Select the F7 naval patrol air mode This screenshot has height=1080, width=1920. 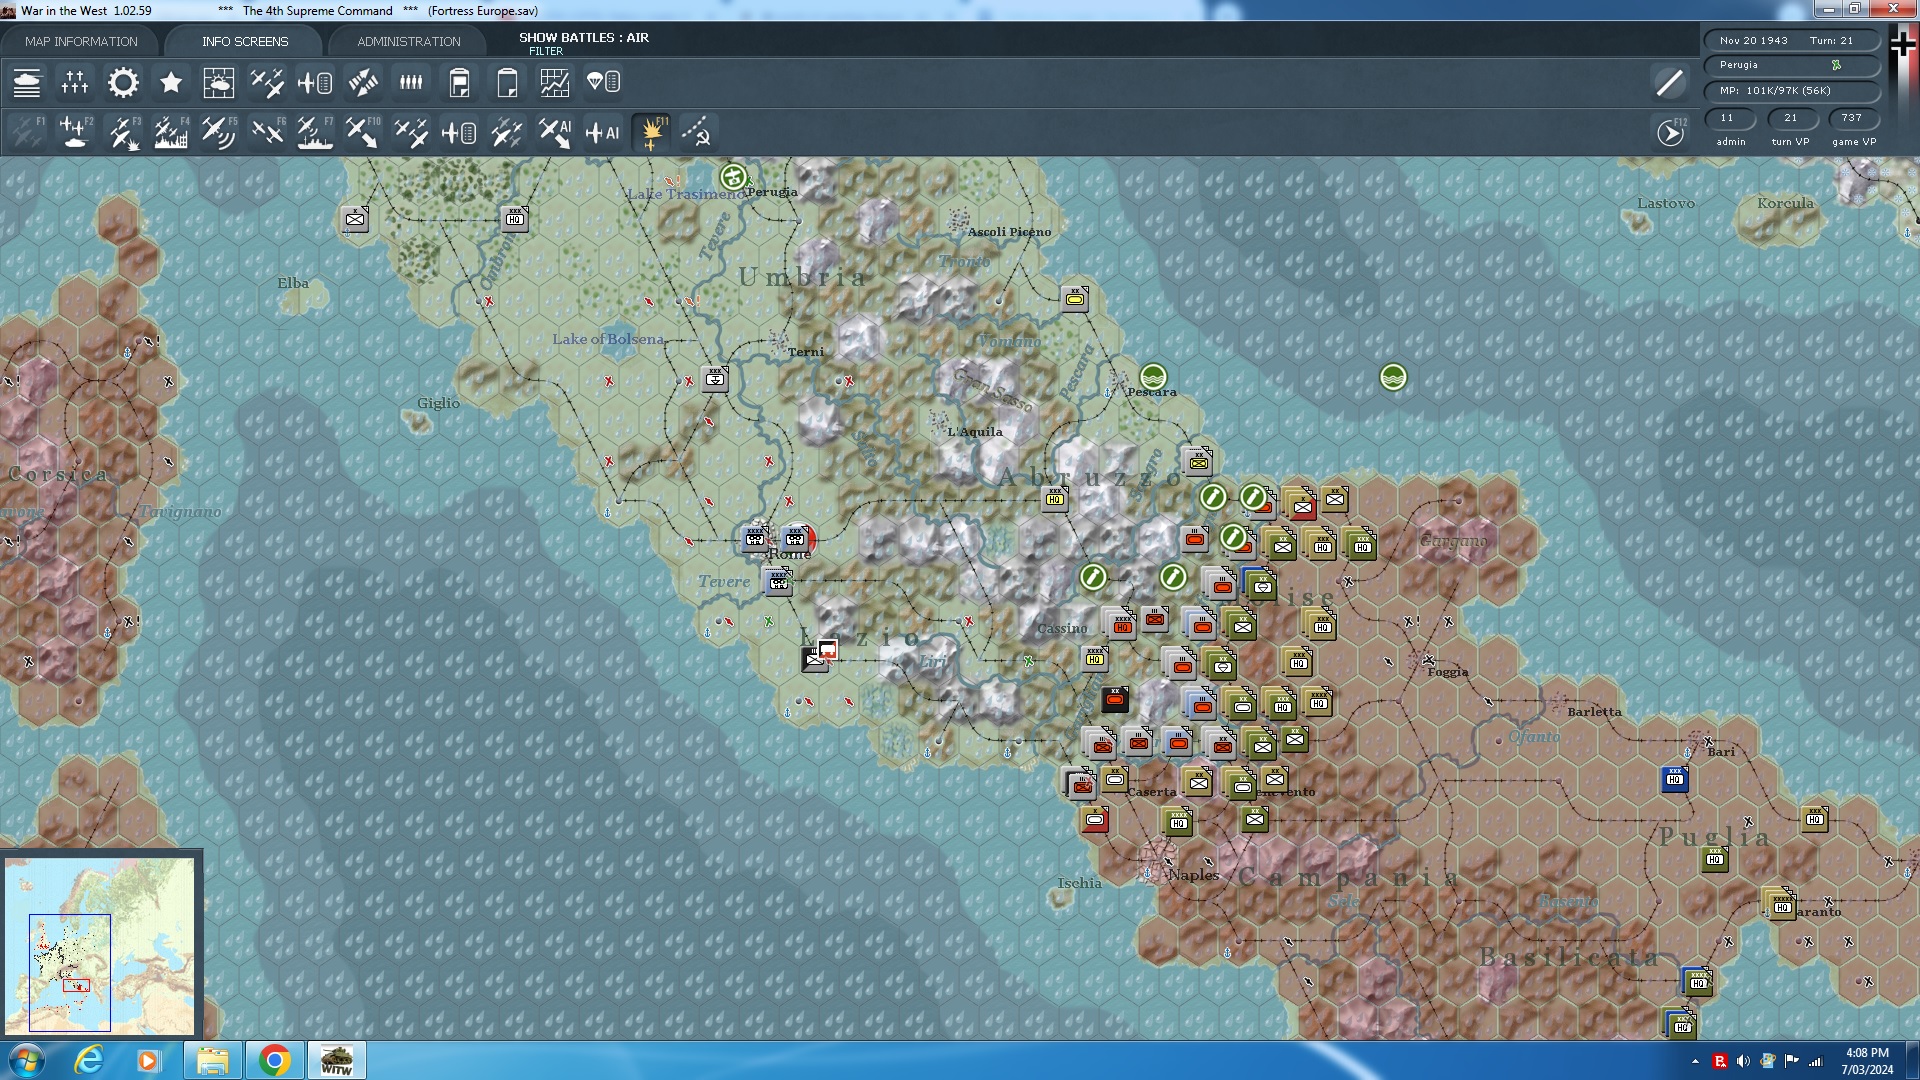315,132
